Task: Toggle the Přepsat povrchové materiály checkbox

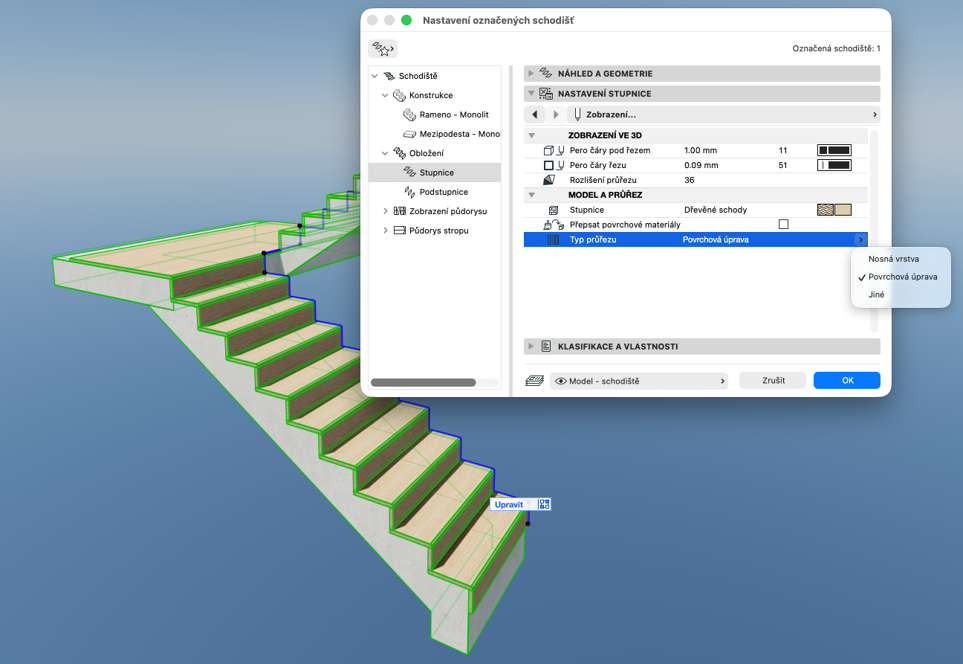Action: click(x=783, y=224)
